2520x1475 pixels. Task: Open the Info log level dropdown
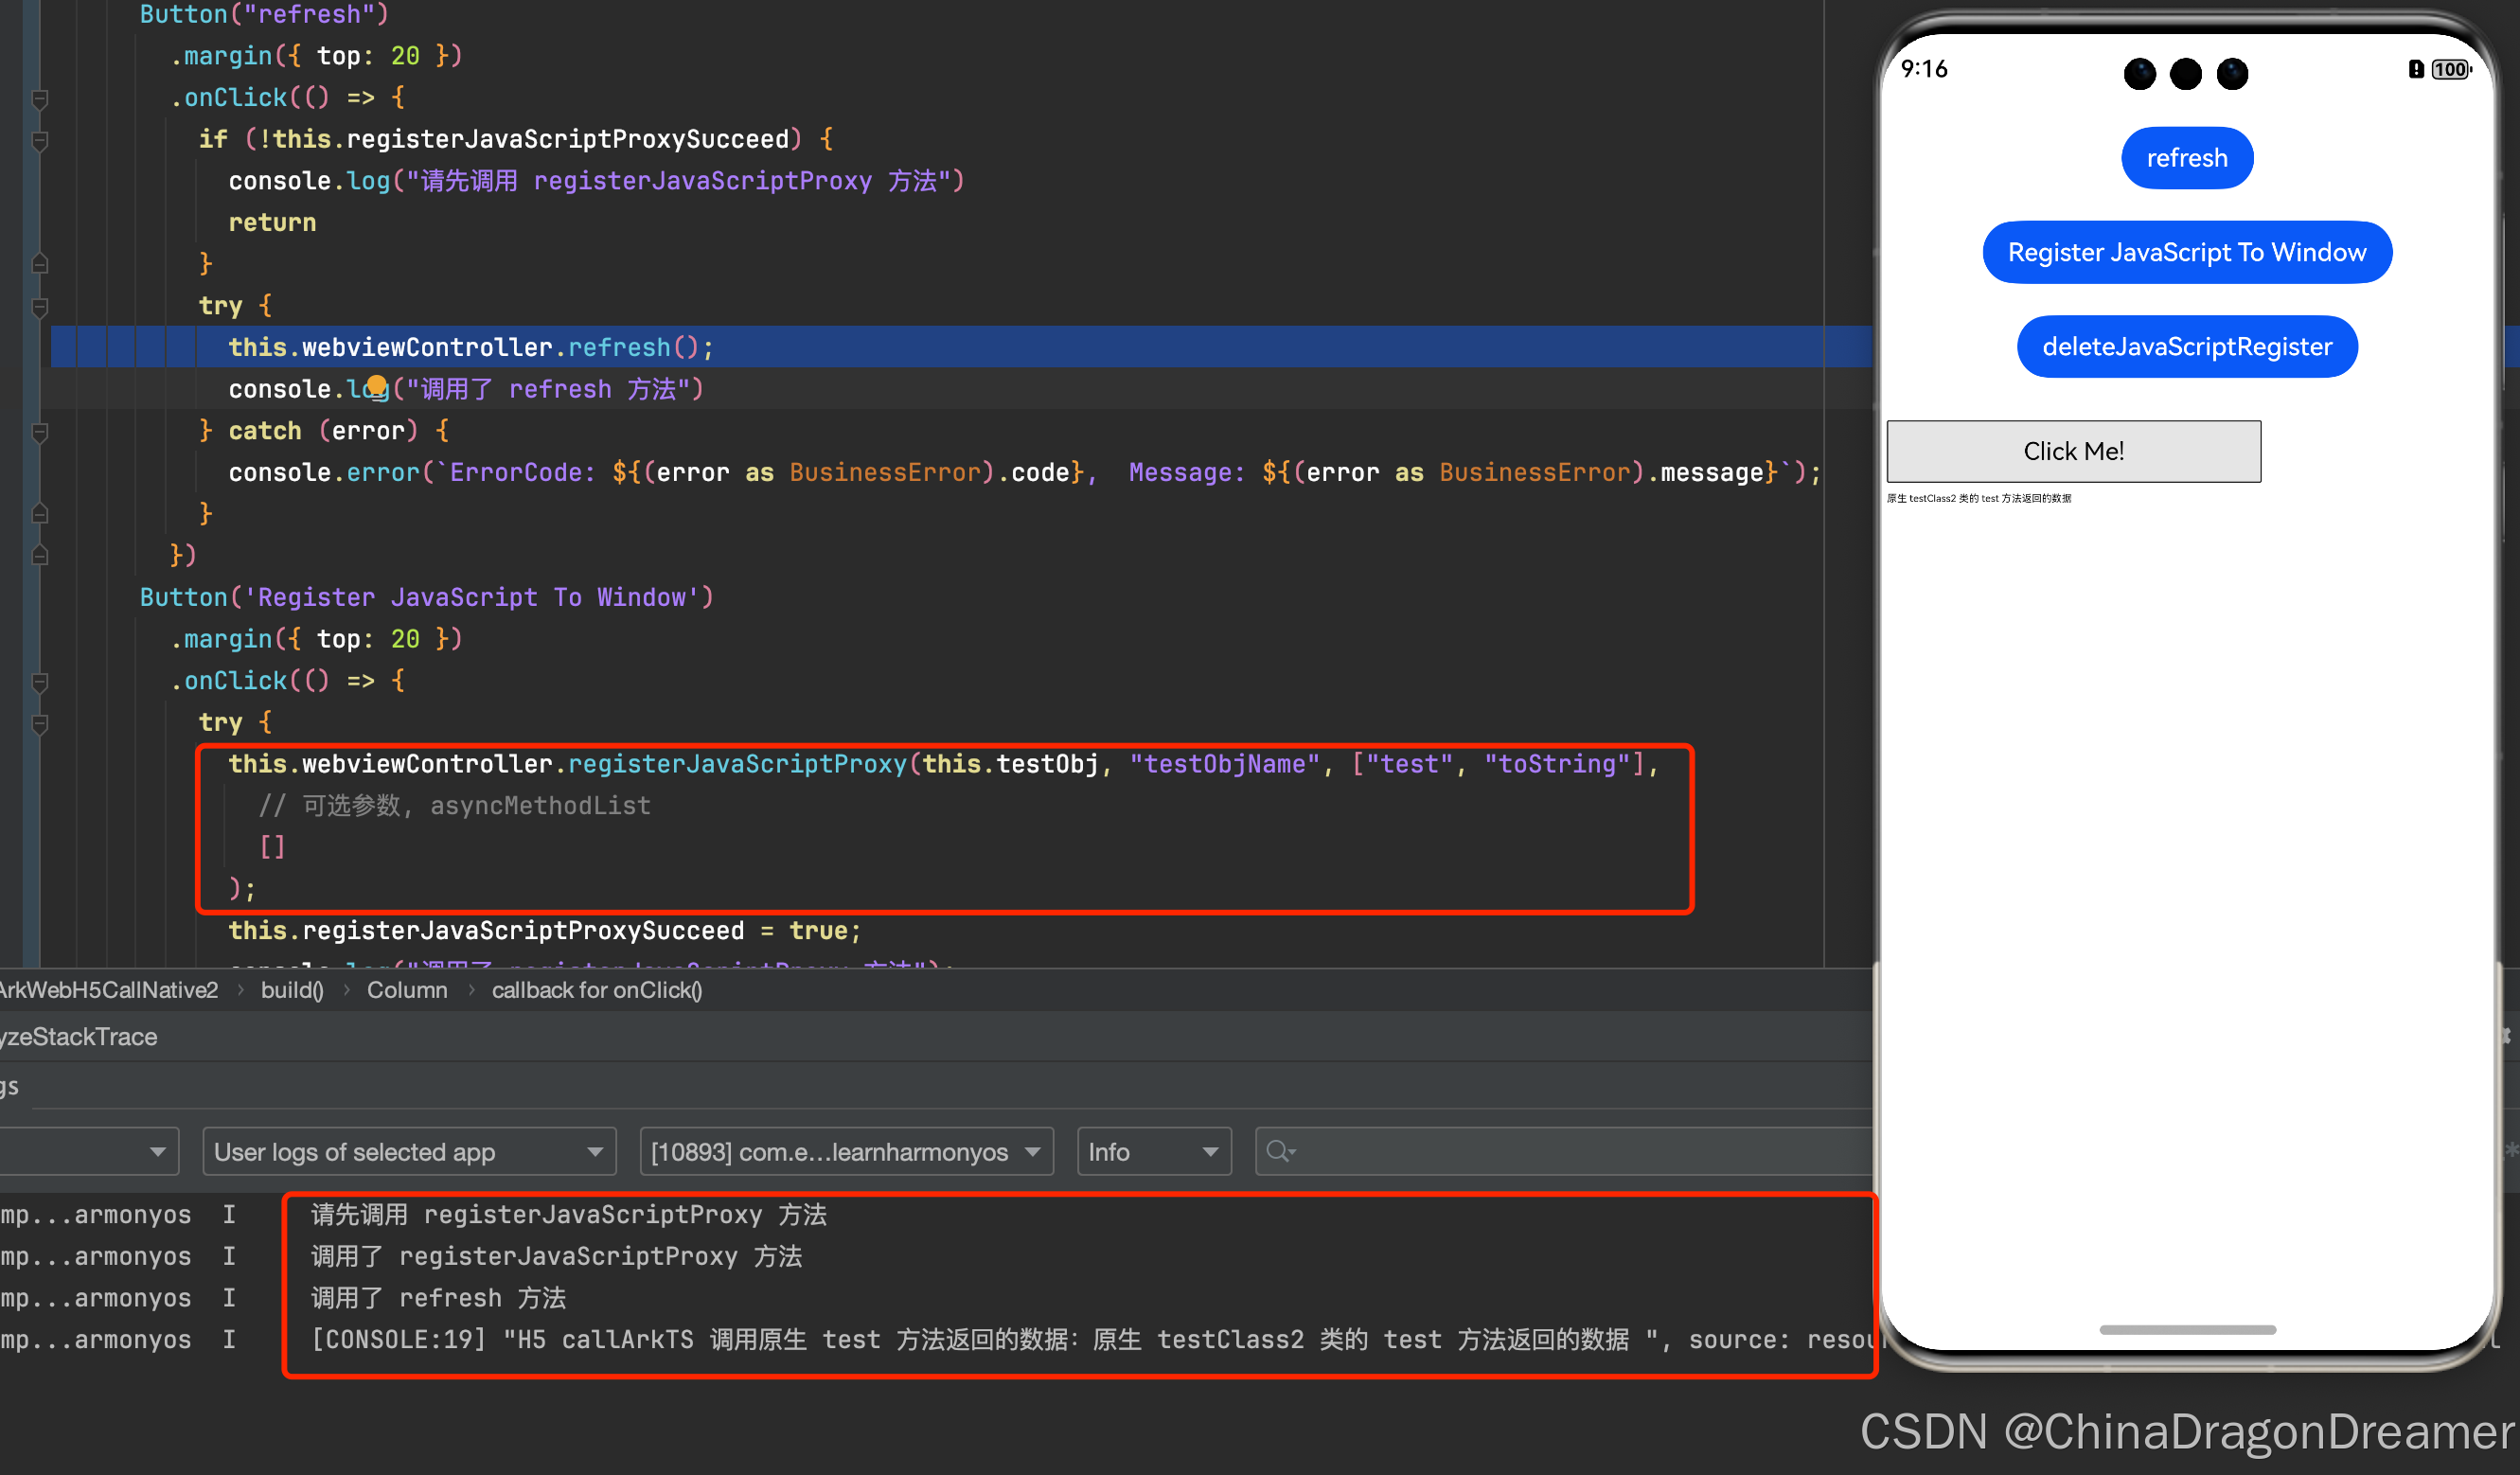click(1153, 1151)
